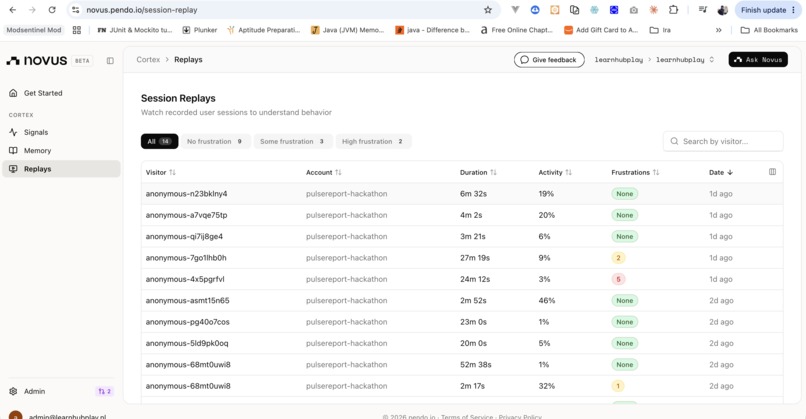Open Memory in the sidebar

tap(61, 151)
